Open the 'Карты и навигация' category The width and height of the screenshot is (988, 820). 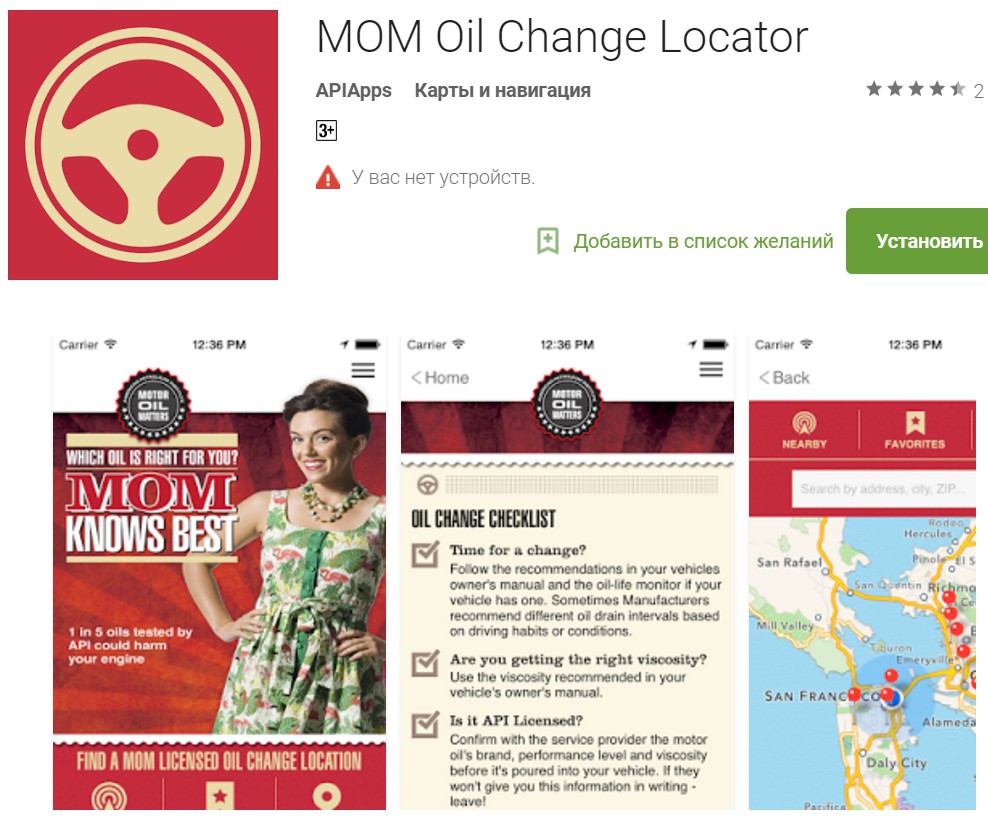502,91
